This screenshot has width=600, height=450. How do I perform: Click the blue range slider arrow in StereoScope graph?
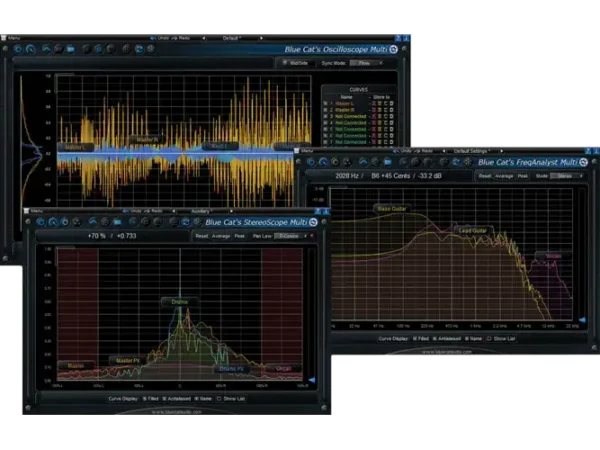click(x=312, y=380)
